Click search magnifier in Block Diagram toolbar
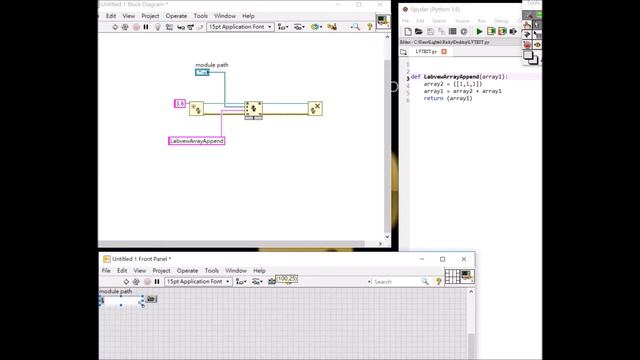 coord(356,27)
